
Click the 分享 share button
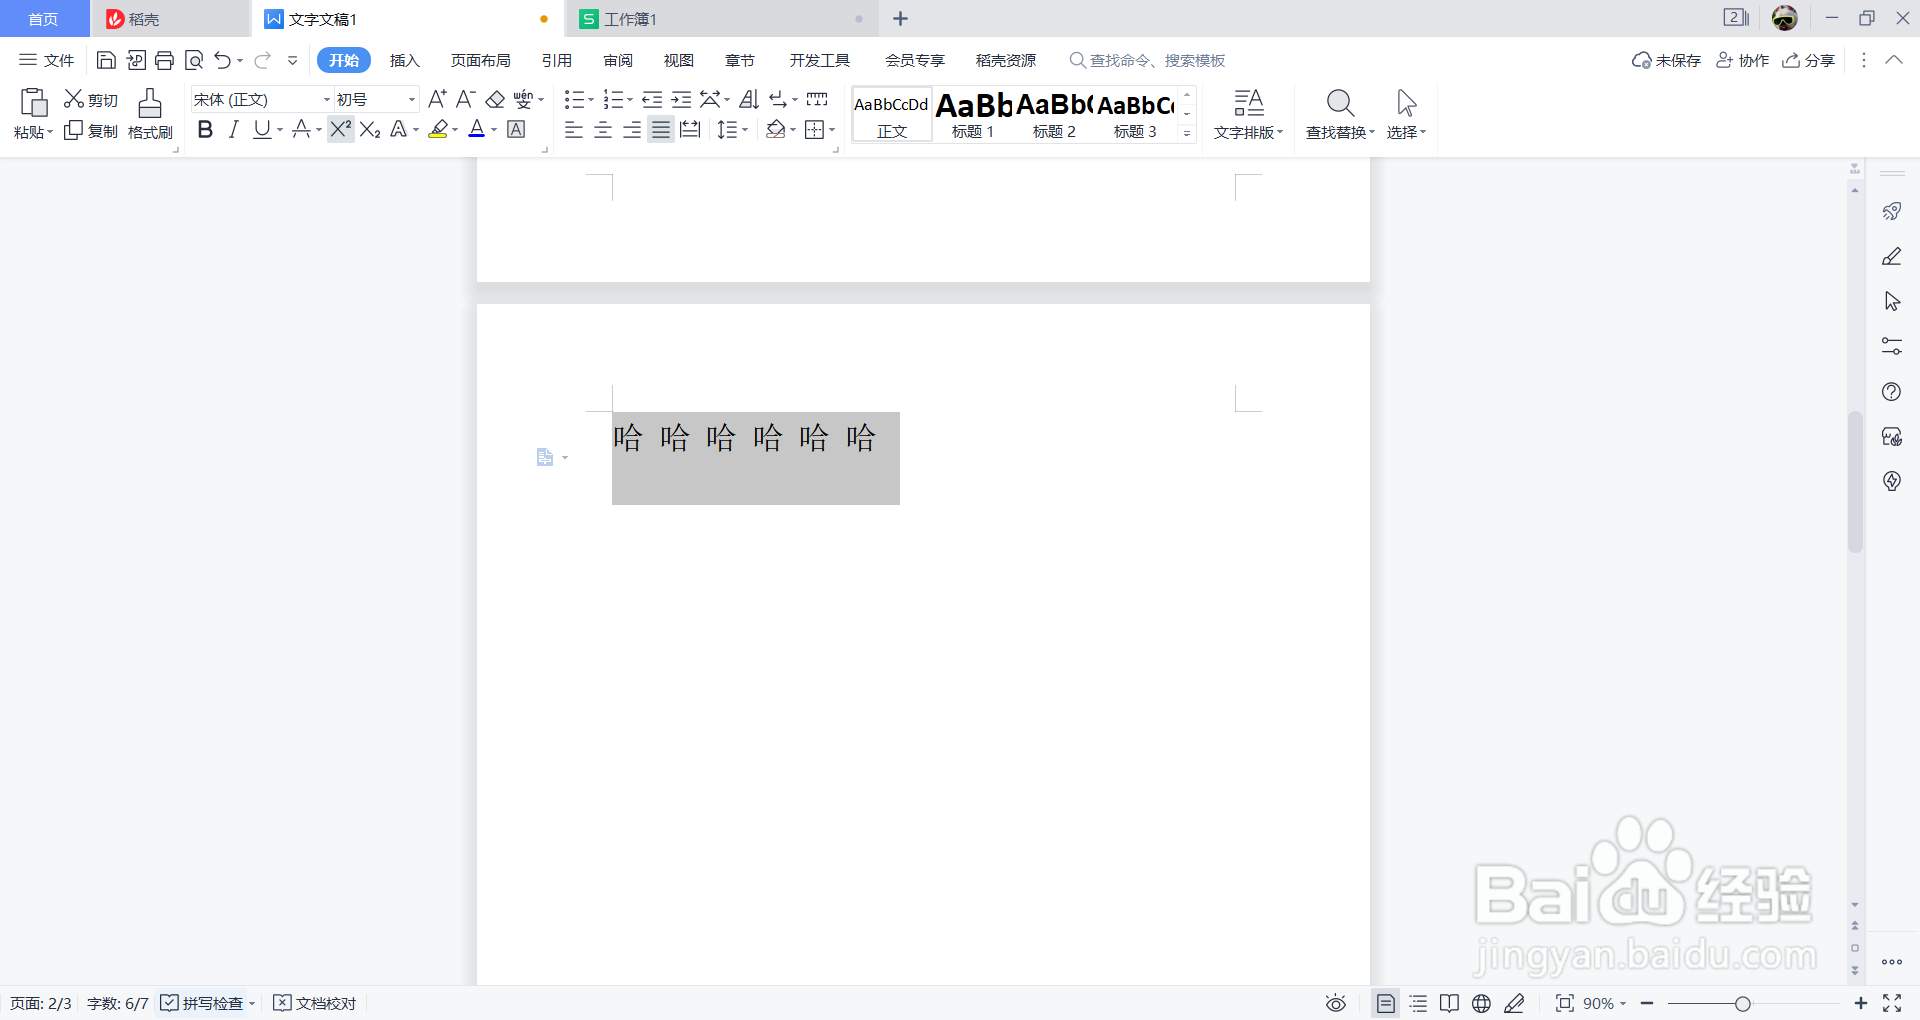[1810, 60]
